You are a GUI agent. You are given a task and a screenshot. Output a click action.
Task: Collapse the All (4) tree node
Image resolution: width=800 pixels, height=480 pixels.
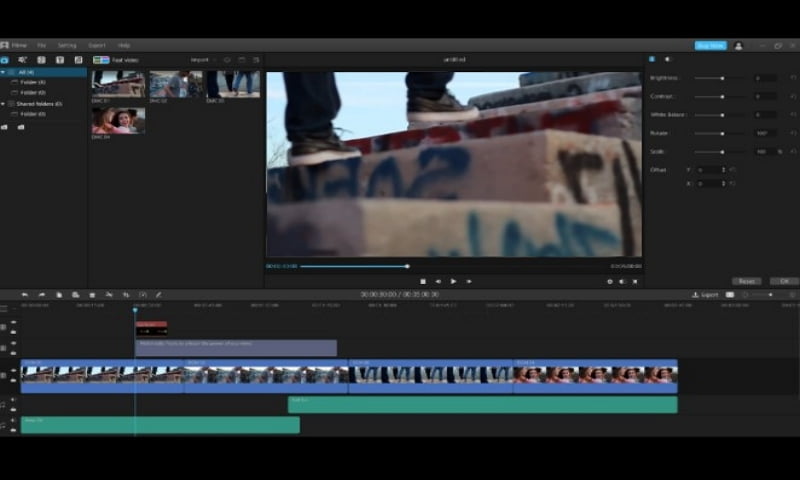click(x=3, y=72)
